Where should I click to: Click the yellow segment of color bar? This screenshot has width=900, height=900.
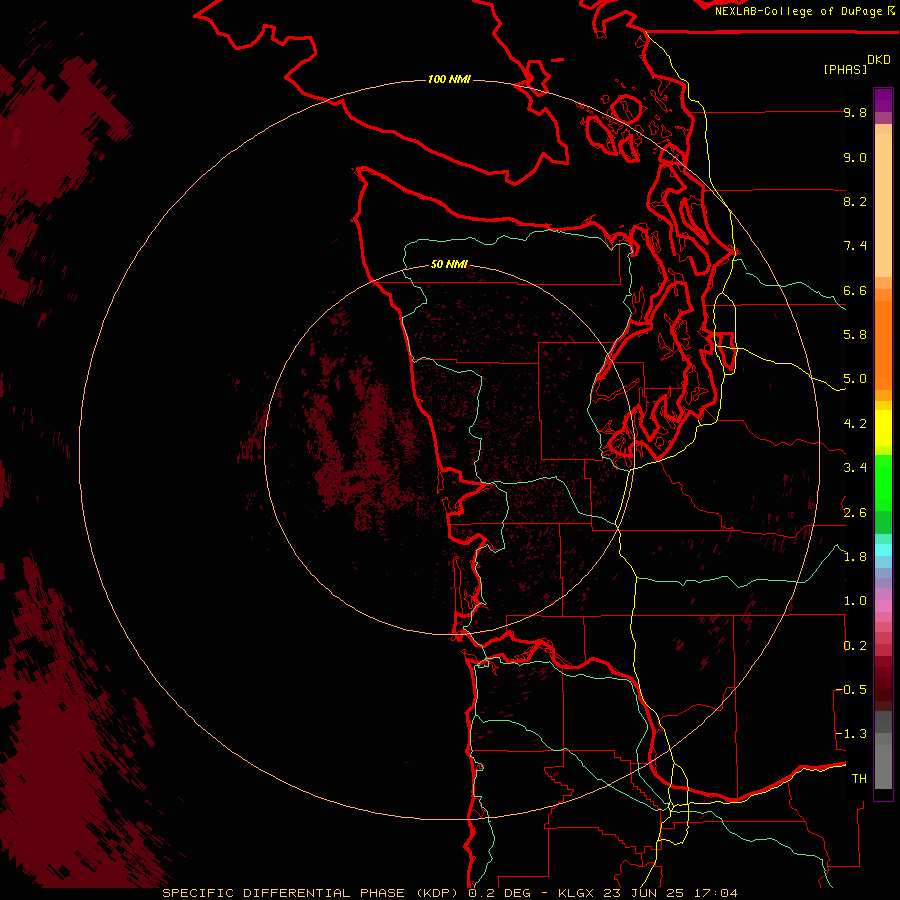pos(883,428)
